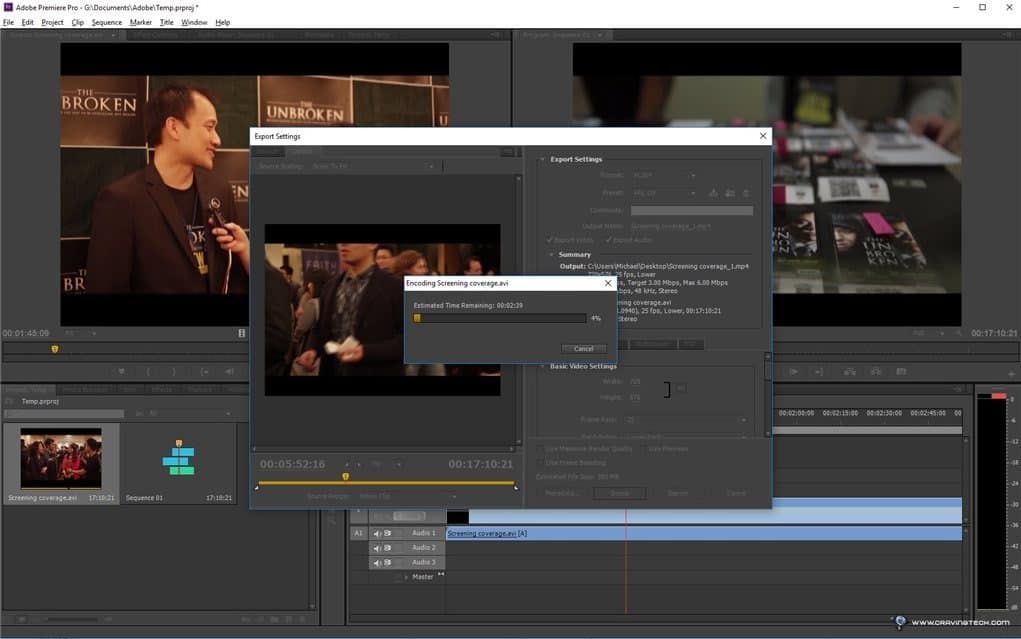Screen dimensions: 1021x639
Task: Toggle sync lock on Audio 2
Action: 387,548
